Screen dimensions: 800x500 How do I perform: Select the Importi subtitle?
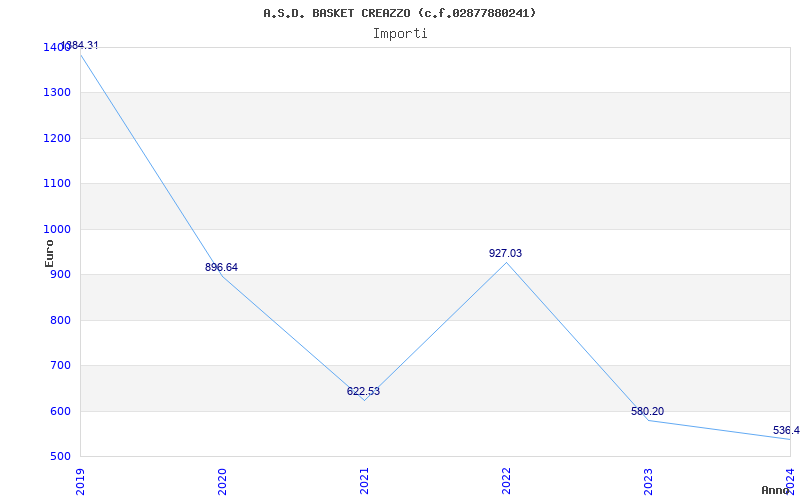click(x=399, y=34)
